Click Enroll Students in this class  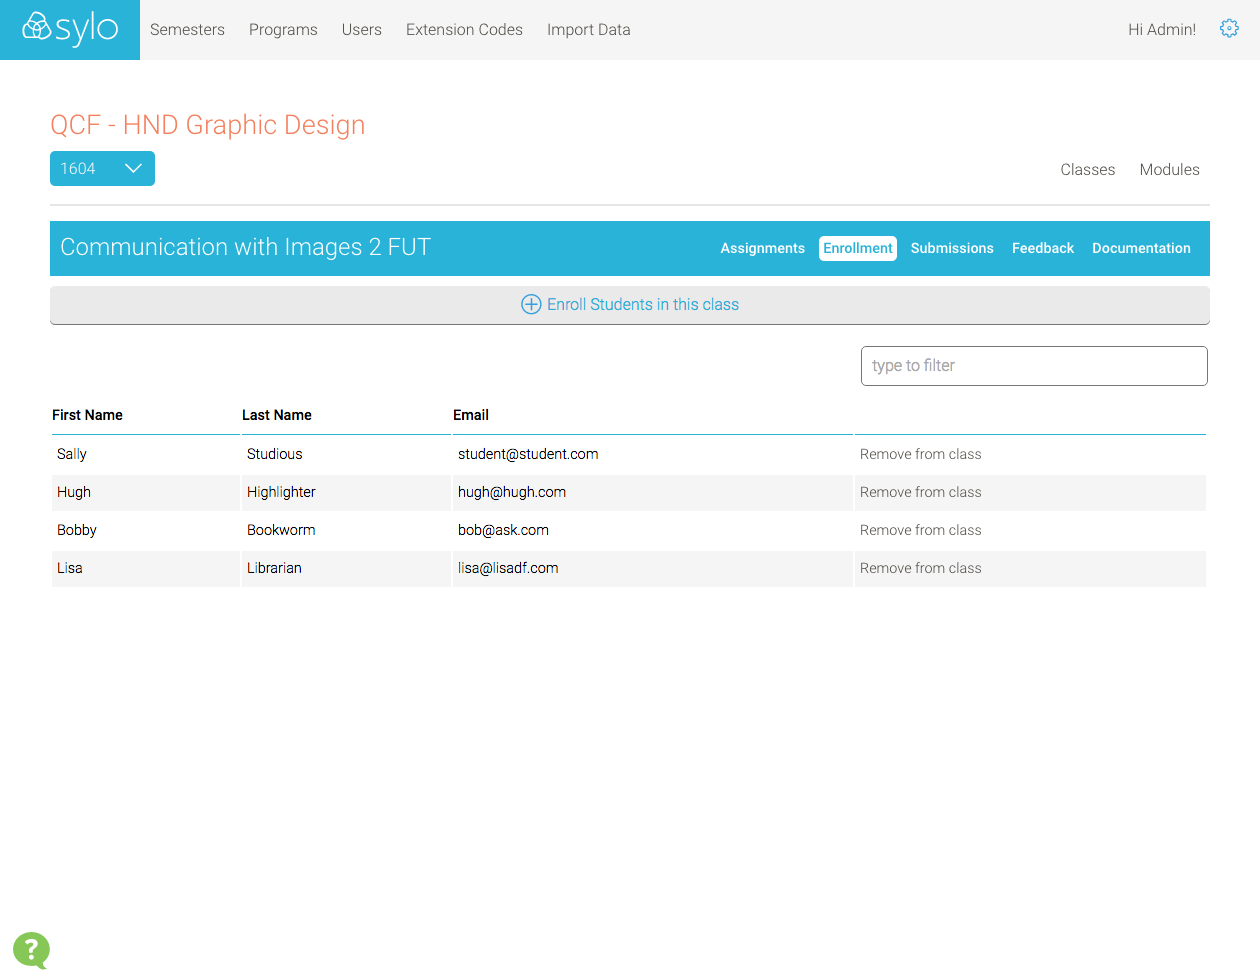point(630,305)
